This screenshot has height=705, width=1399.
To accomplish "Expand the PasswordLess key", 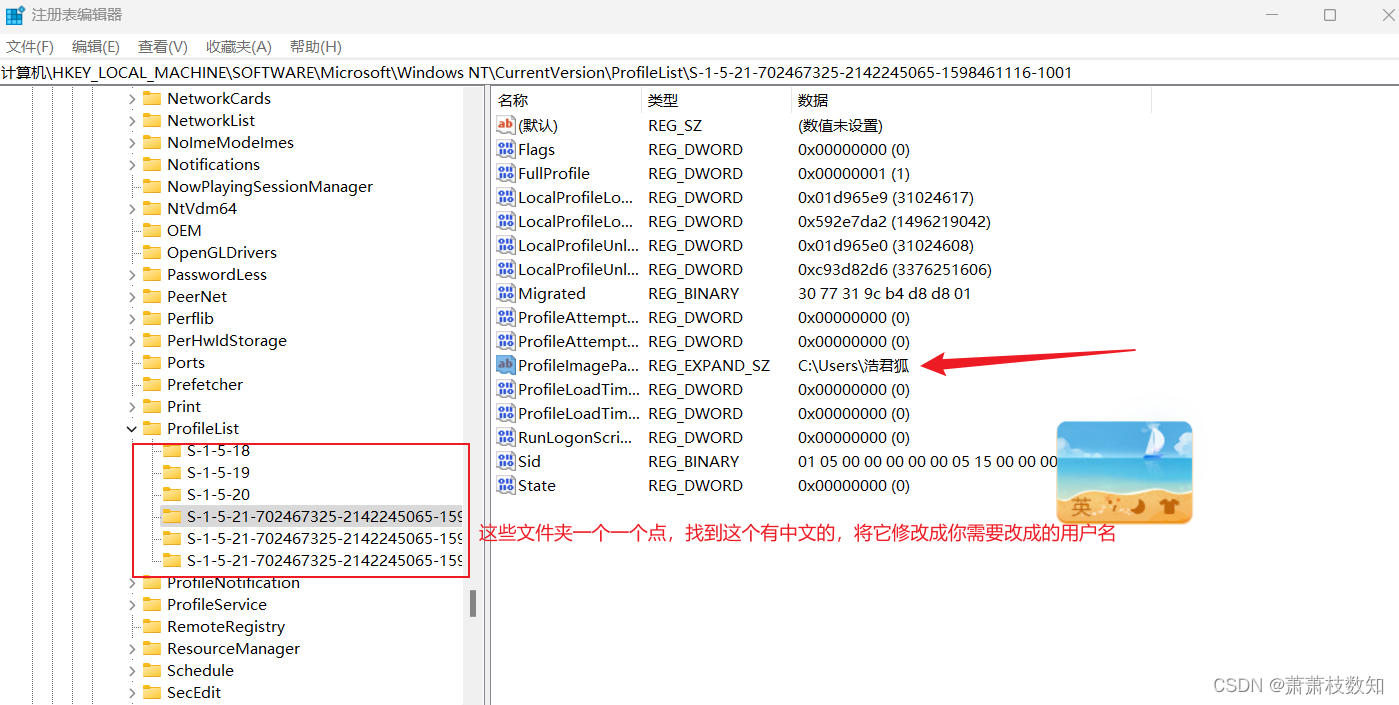I will (x=132, y=274).
